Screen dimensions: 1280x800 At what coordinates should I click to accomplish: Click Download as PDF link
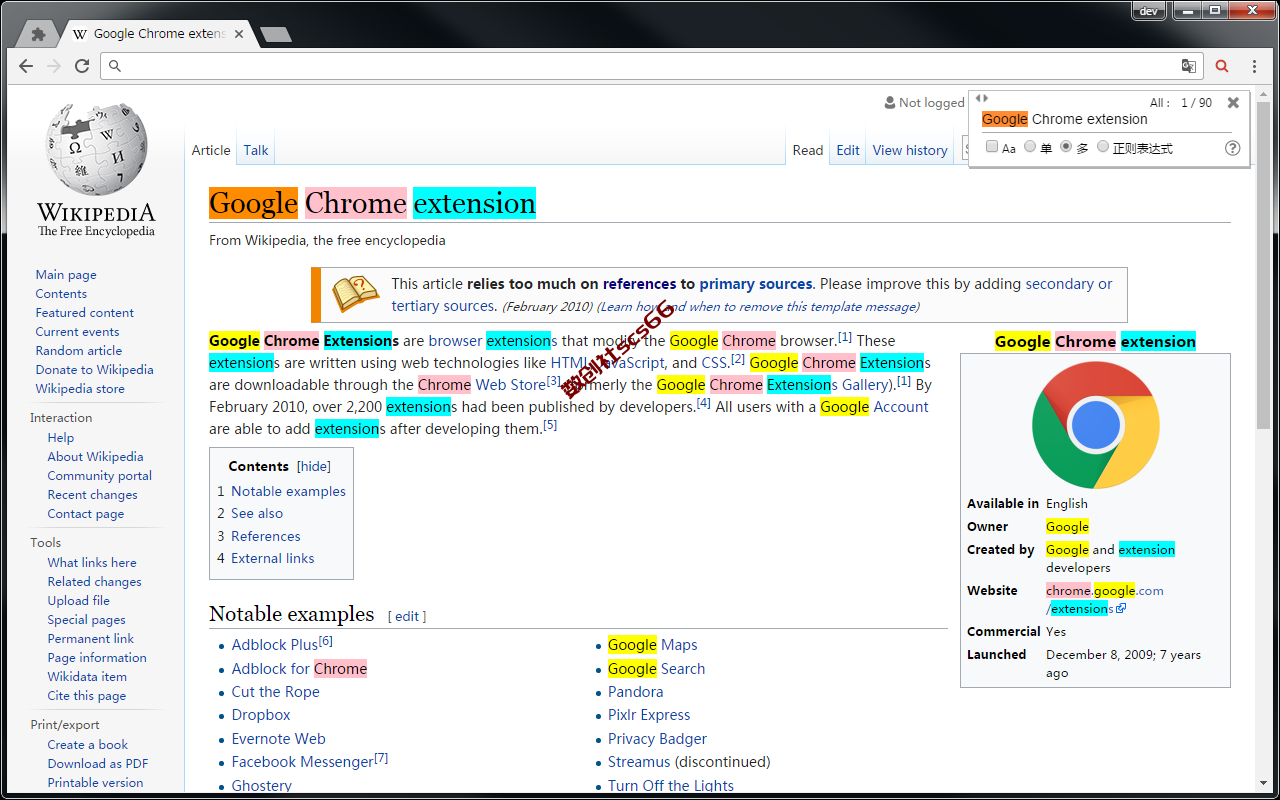[98, 763]
